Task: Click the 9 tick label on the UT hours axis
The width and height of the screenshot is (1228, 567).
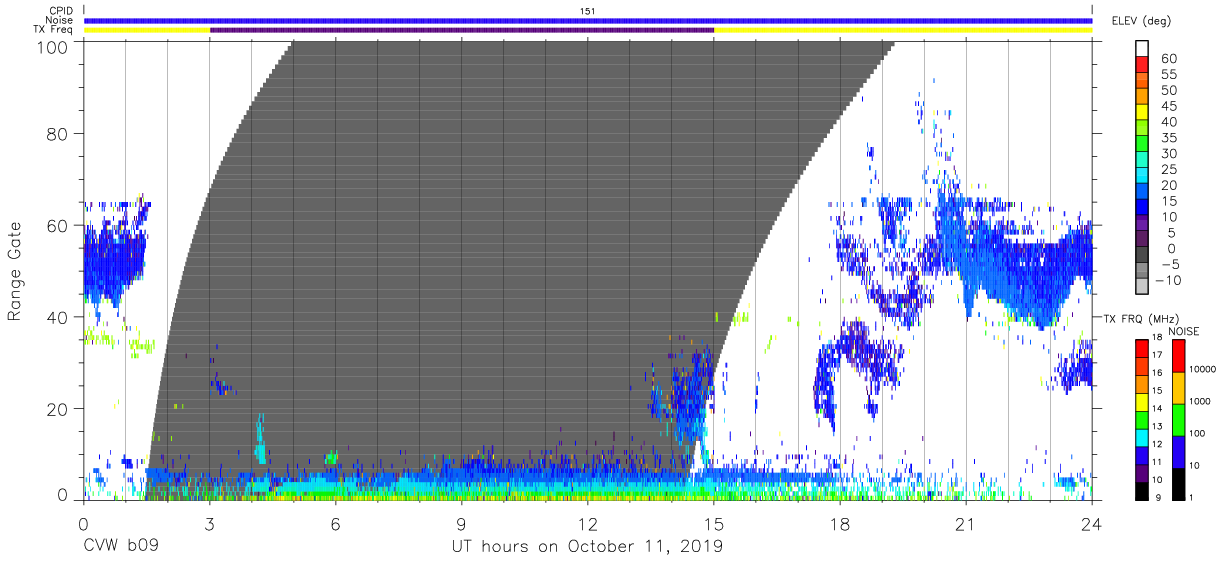Action: coord(462,522)
